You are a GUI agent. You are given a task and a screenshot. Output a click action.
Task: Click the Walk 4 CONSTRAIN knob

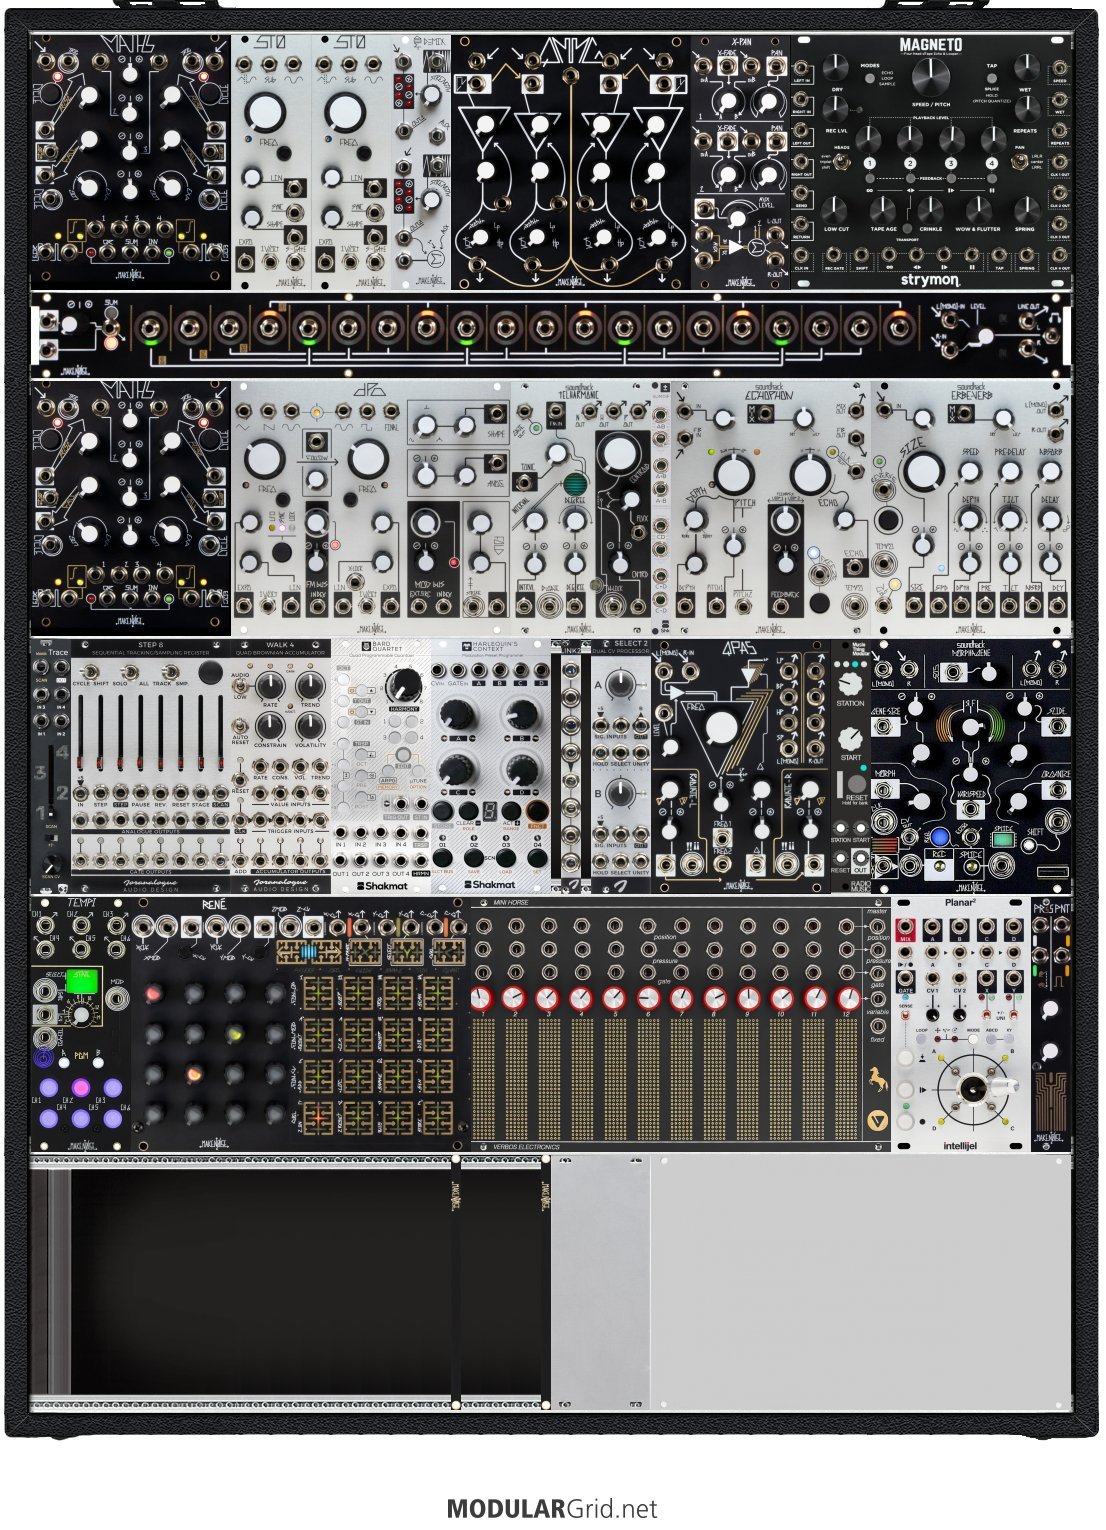(x=271, y=726)
